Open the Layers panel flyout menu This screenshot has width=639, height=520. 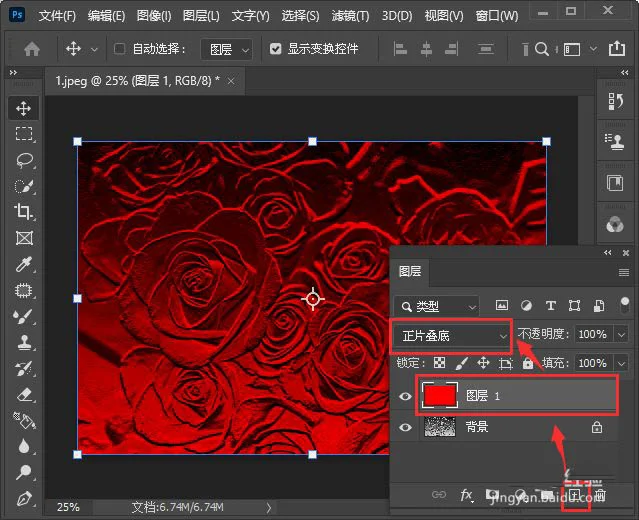pos(624,272)
